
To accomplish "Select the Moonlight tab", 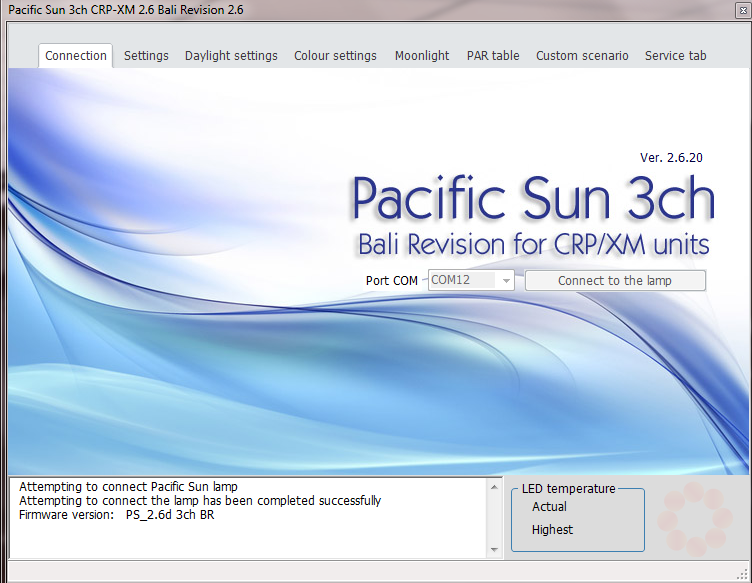I will click(x=422, y=56).
